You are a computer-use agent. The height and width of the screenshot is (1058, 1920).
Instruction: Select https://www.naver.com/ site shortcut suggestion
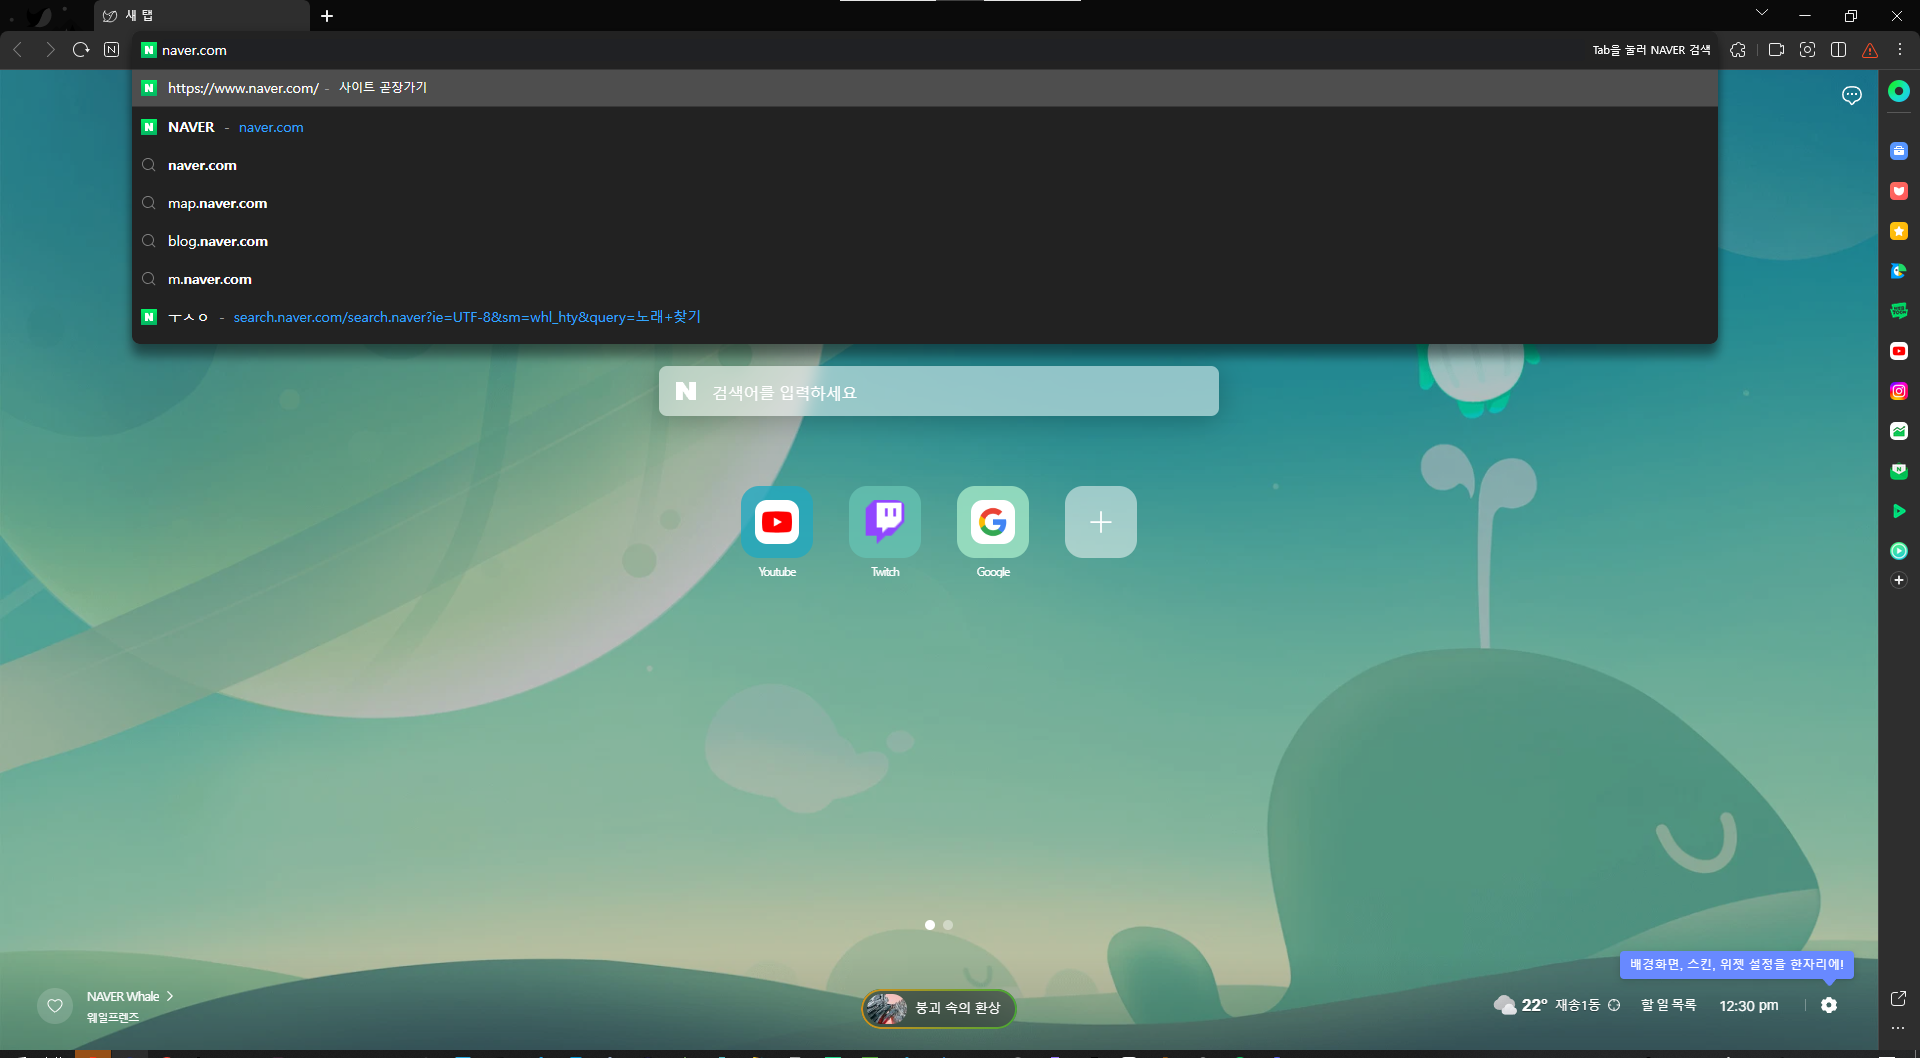click(x=925, y=88)
